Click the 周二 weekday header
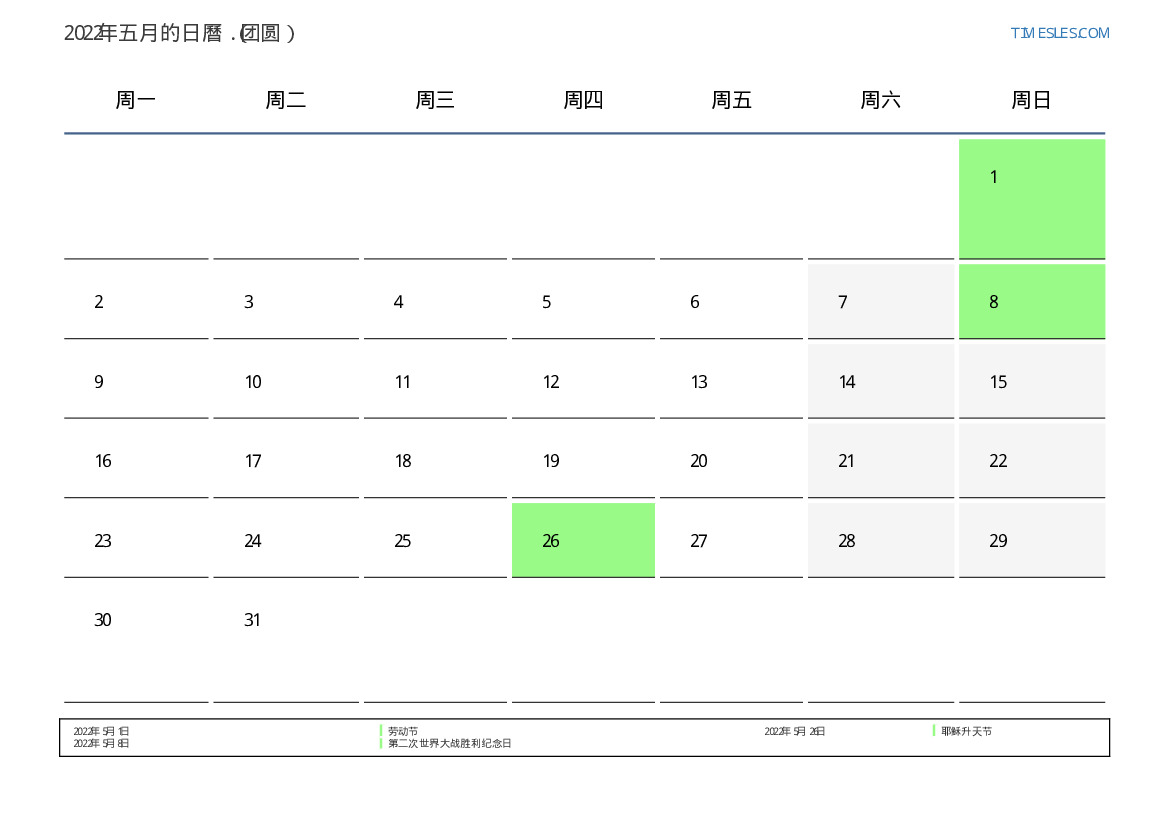The image size is (1169, 827). coord(286,100)
